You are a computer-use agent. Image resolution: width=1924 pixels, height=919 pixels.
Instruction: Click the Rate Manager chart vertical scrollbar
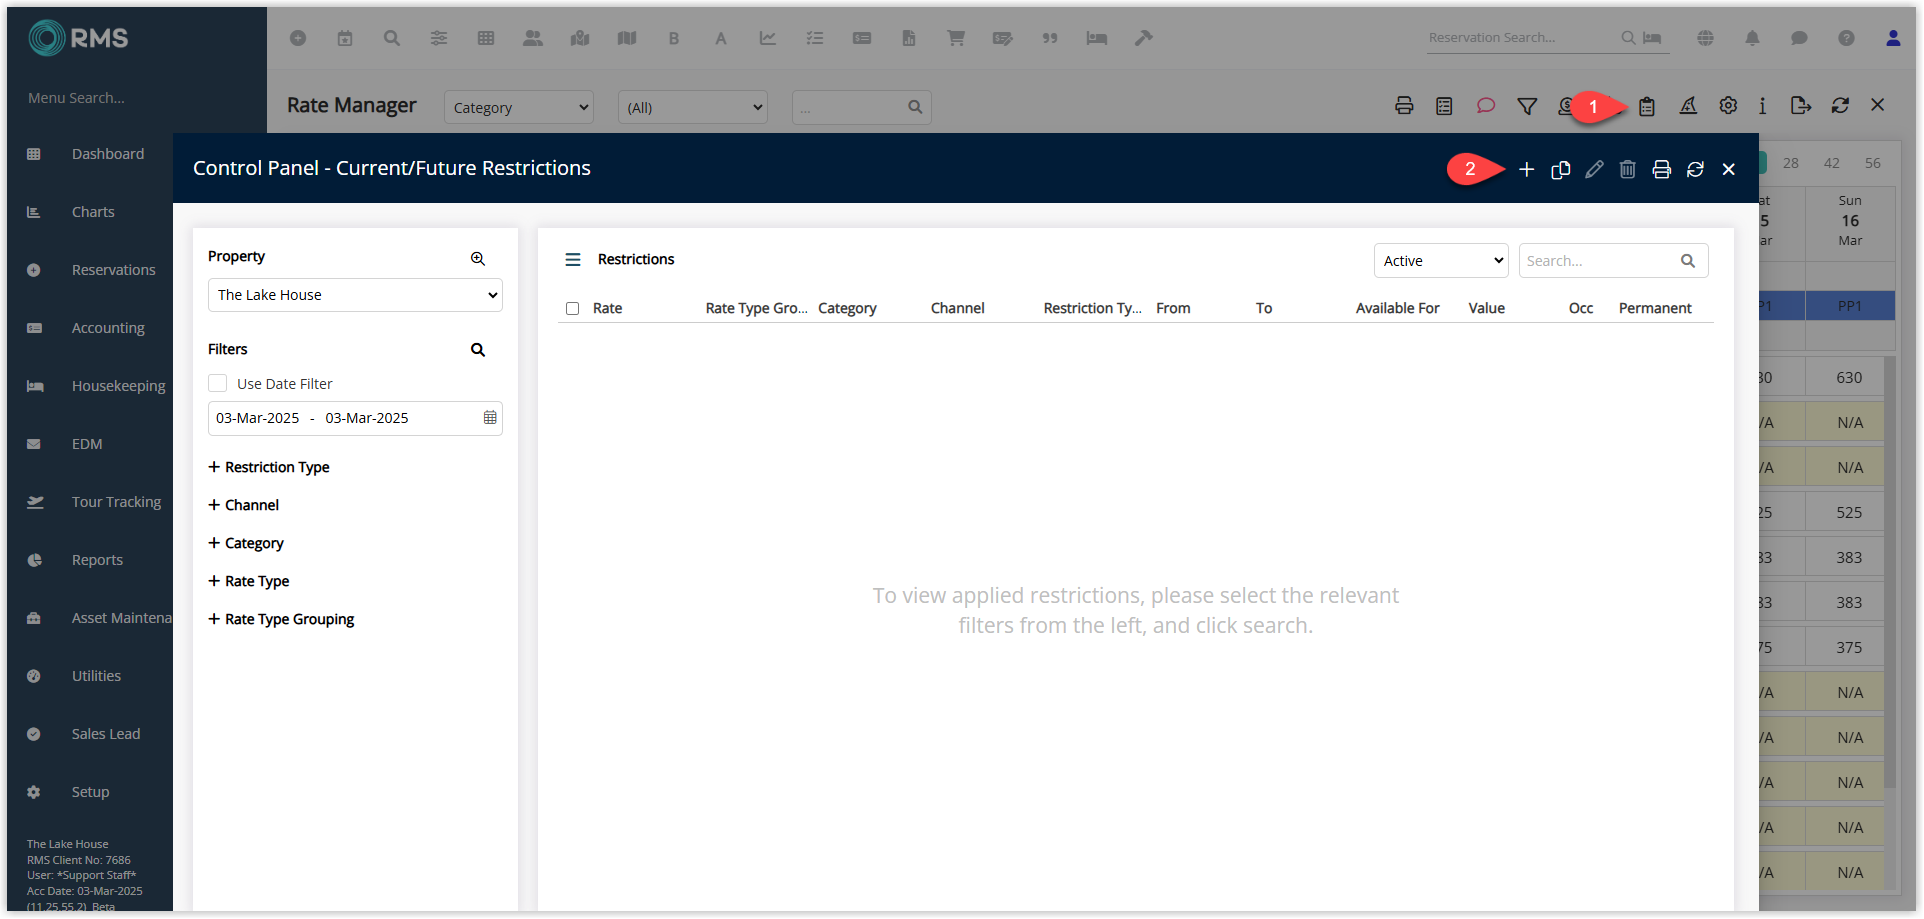[x=1889, y=570]
